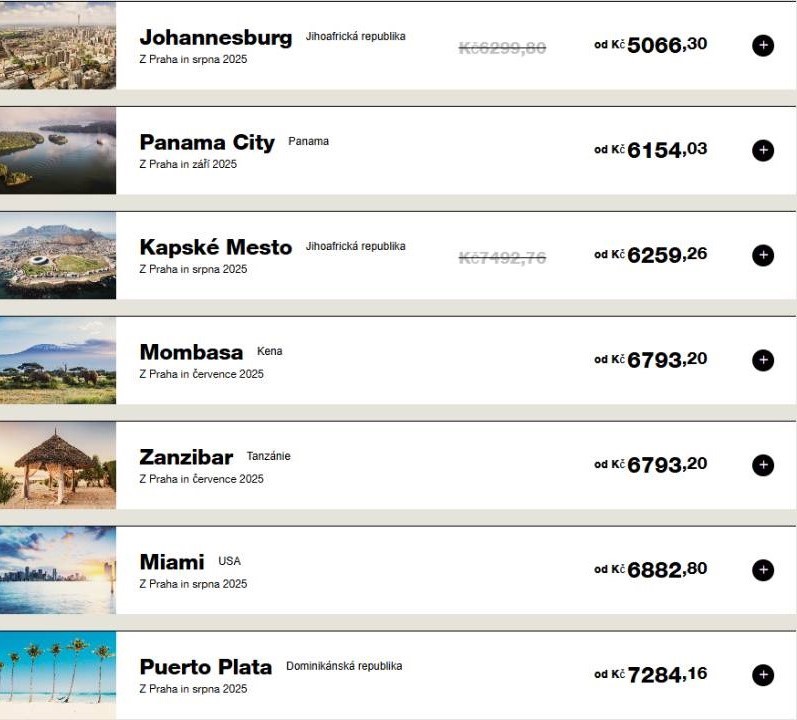This screenshot has width=797, height=720.
Task: Open the Miami skyline thumbnail
Action: pyautogui.click(x=57, y=570)
